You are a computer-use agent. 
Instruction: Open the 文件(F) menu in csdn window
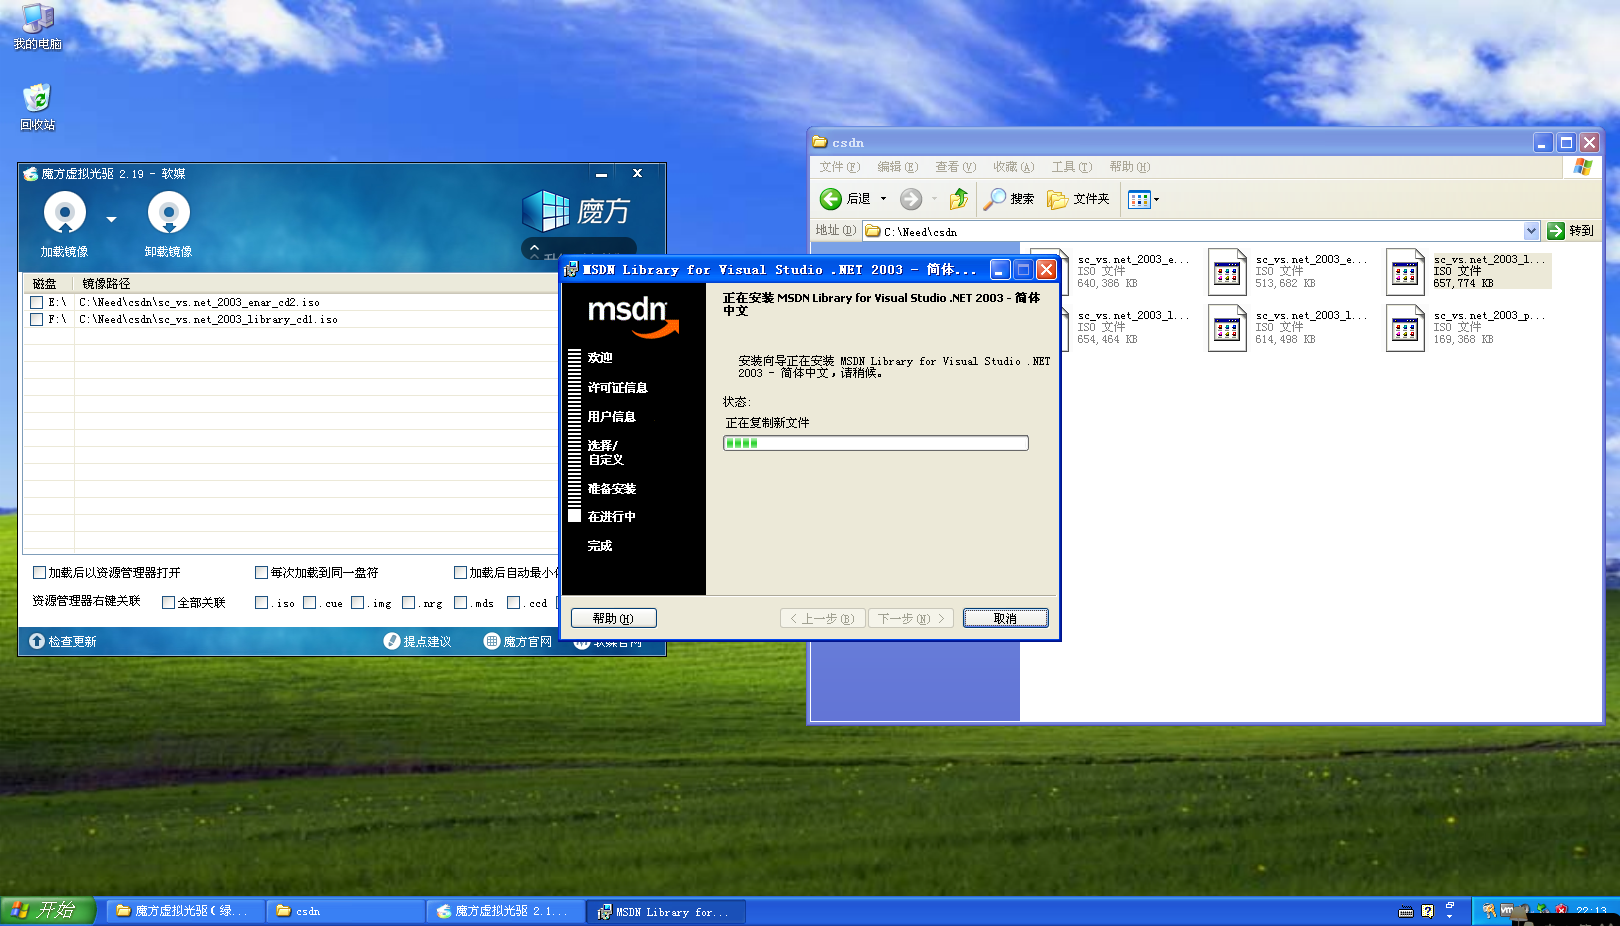pos(839,167)
